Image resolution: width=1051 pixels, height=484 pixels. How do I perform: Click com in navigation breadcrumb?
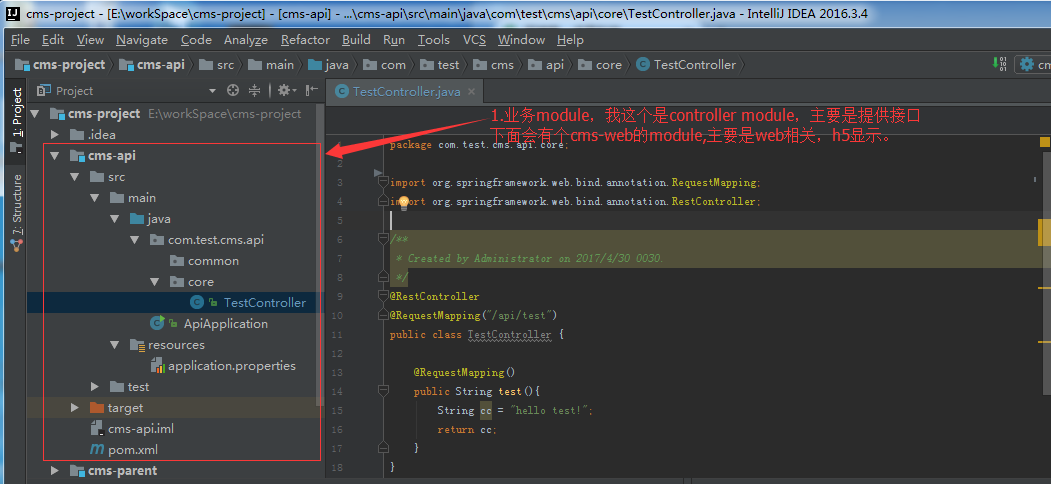point(385,64)
